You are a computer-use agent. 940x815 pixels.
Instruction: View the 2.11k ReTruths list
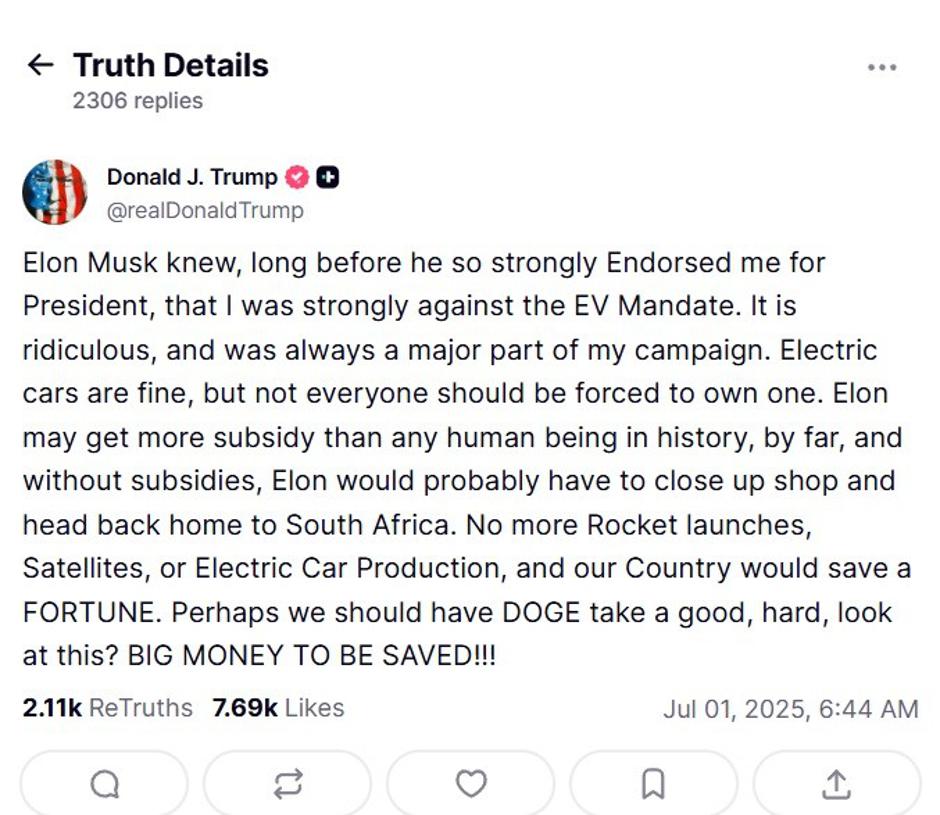pos(107,709)
